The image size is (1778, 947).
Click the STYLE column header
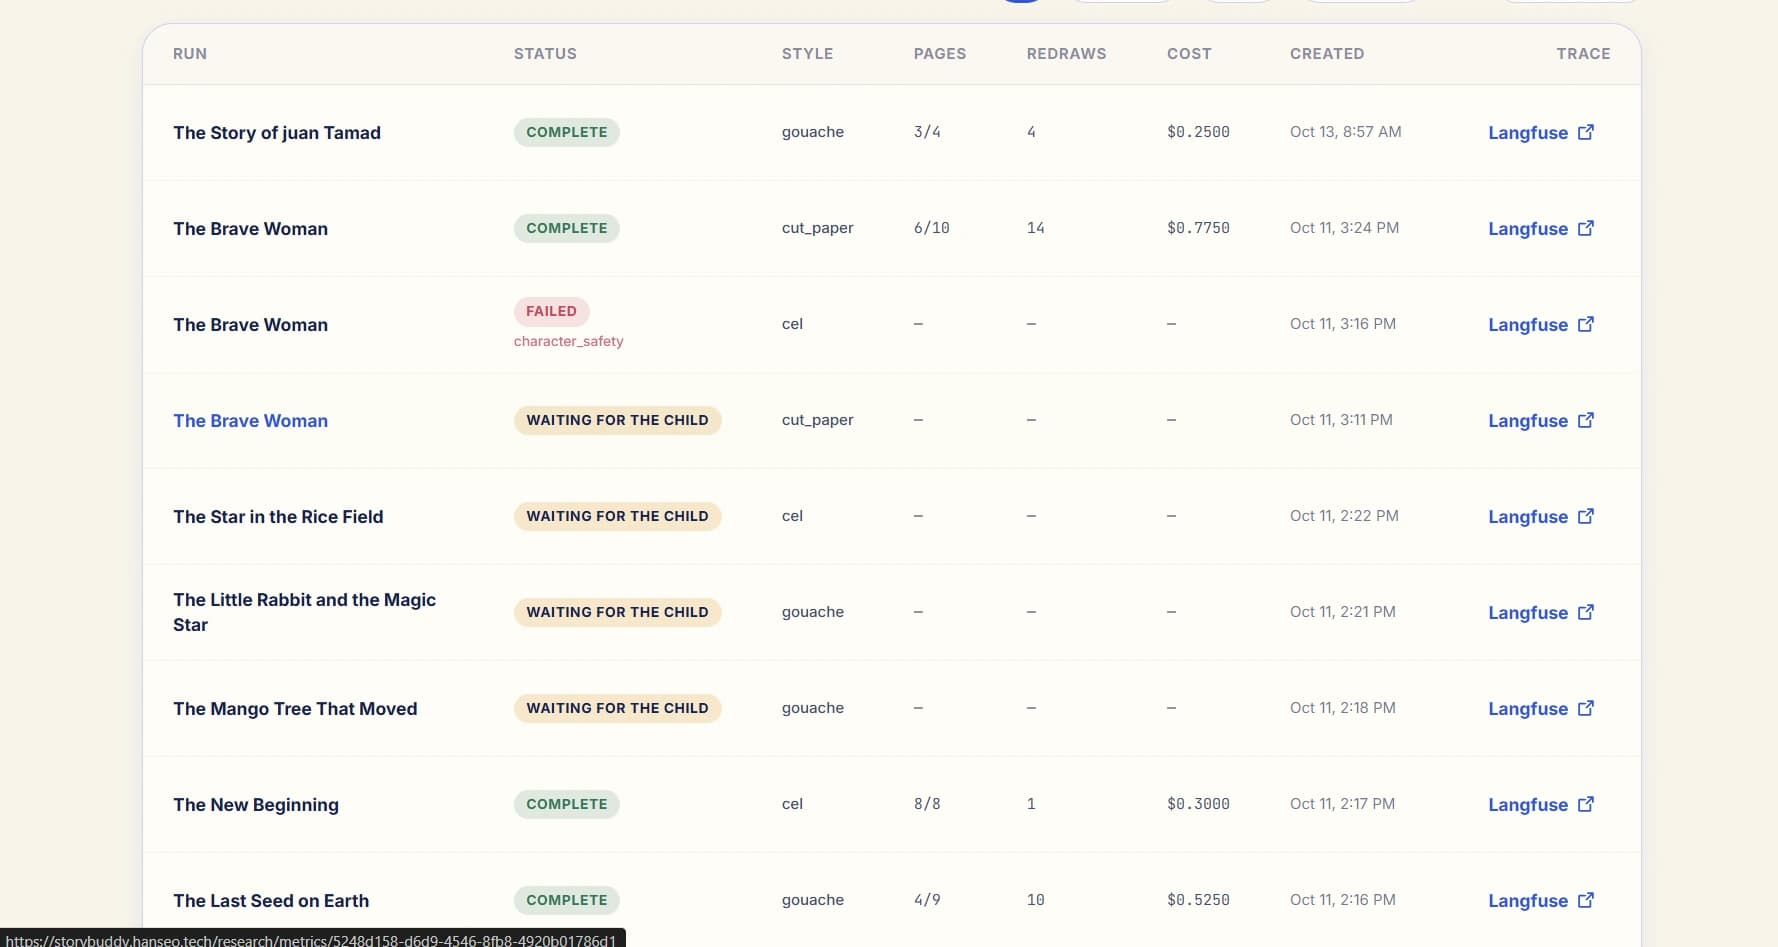pyautogui.click(x=807, y=54)
